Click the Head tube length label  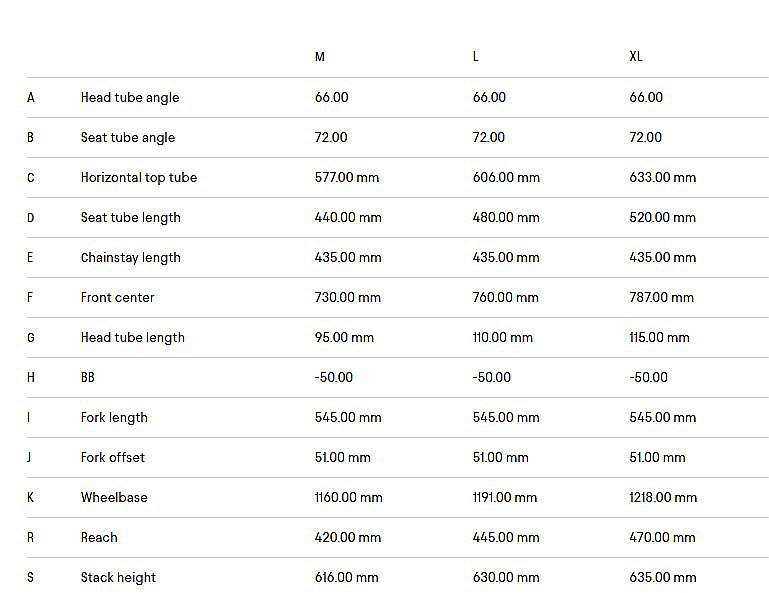tap(133, 337)
